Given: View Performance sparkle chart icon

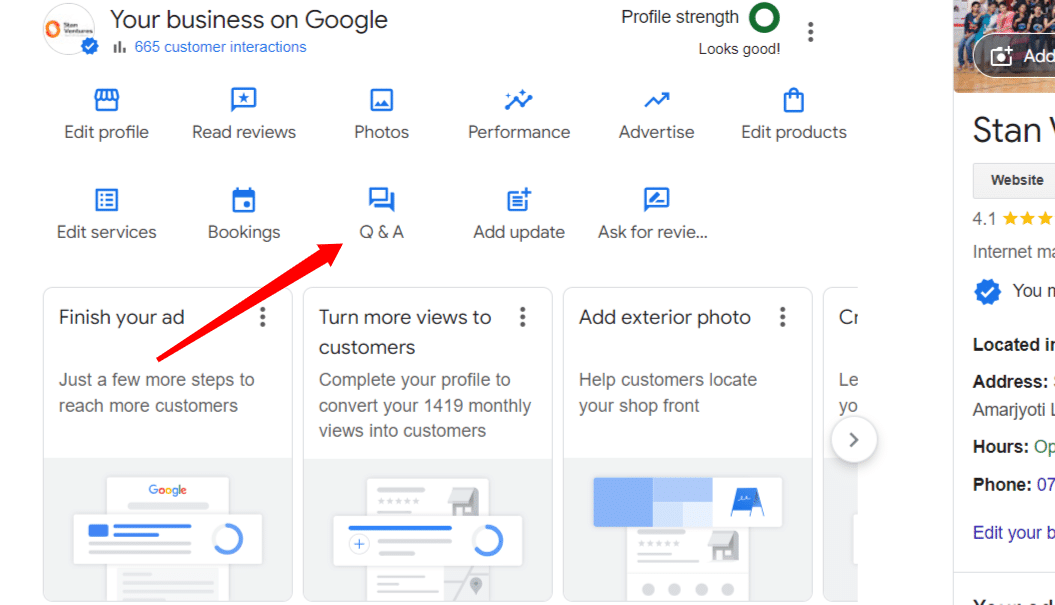Looking at the screenshot, I should (x=519, y=100).
